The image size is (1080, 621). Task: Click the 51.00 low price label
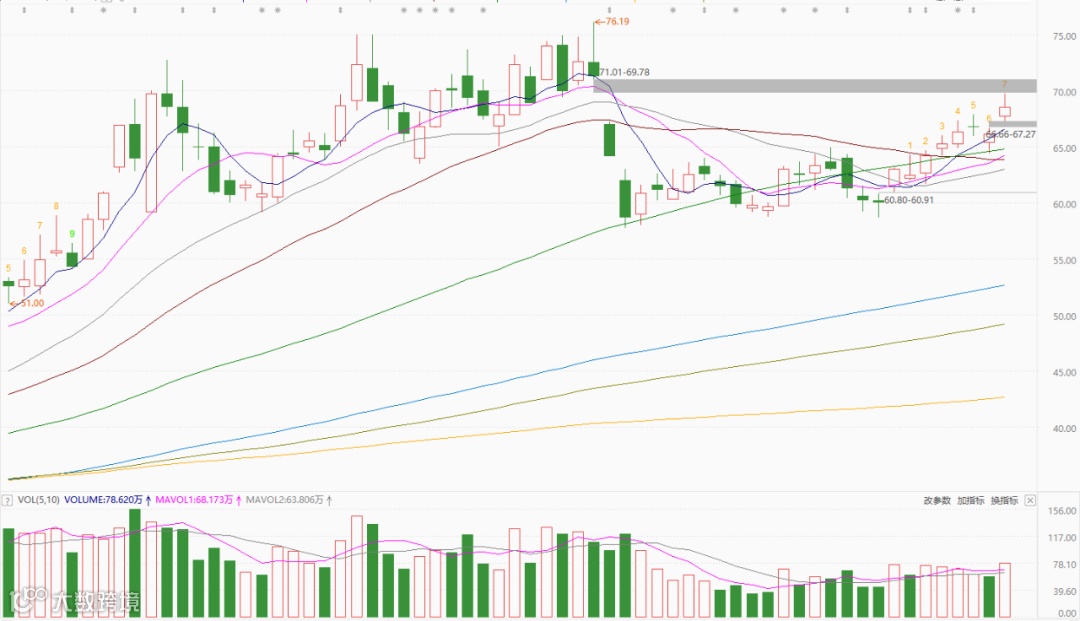tap(32, 303)
